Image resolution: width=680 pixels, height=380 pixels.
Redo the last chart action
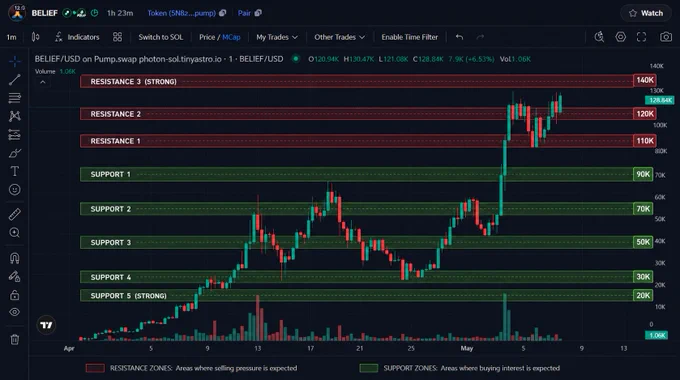480,37
